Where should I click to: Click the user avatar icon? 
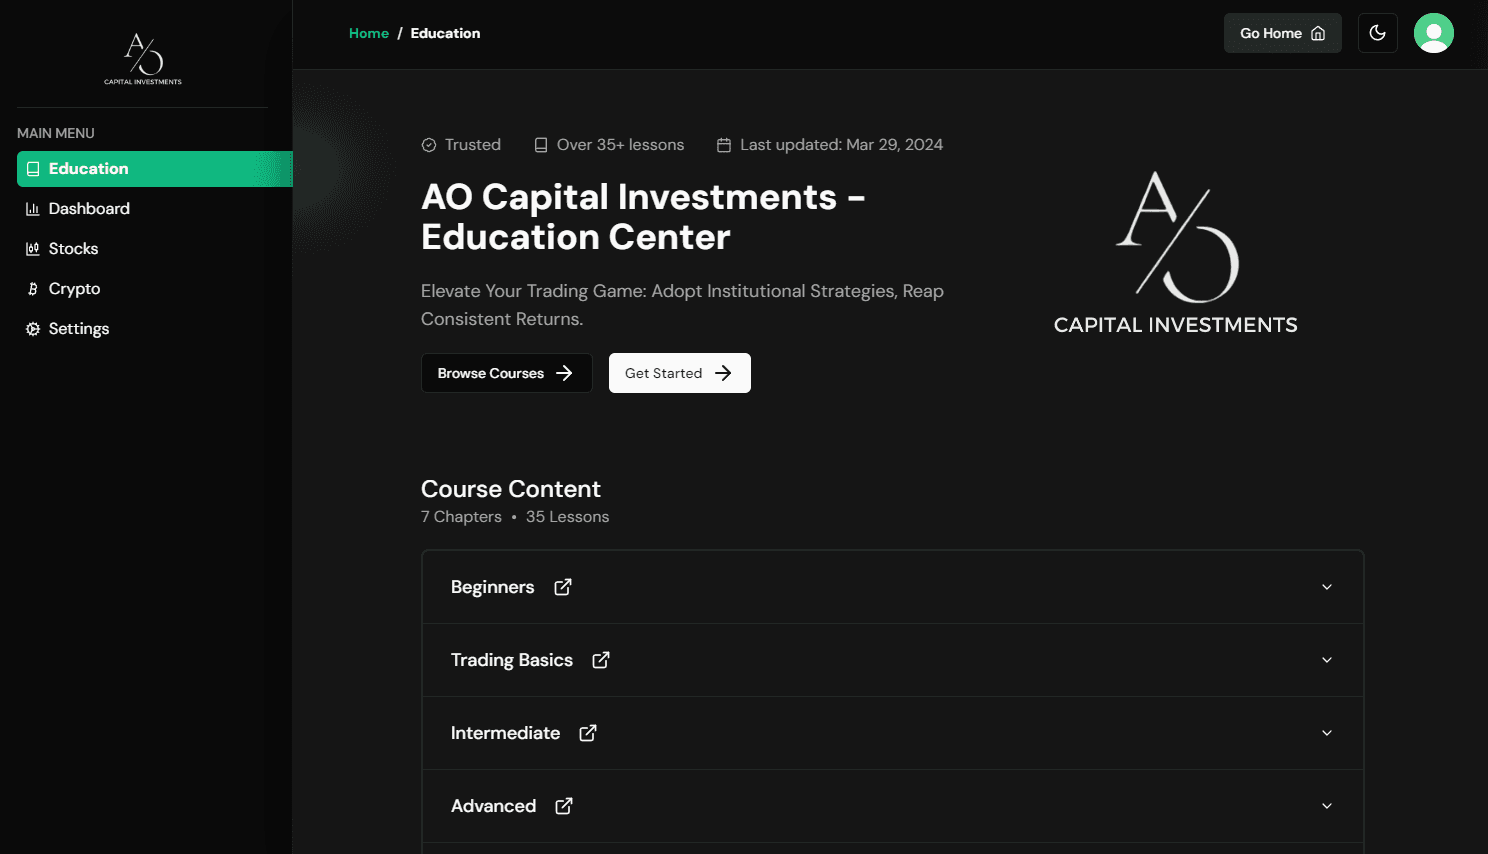pos(1433,33)
